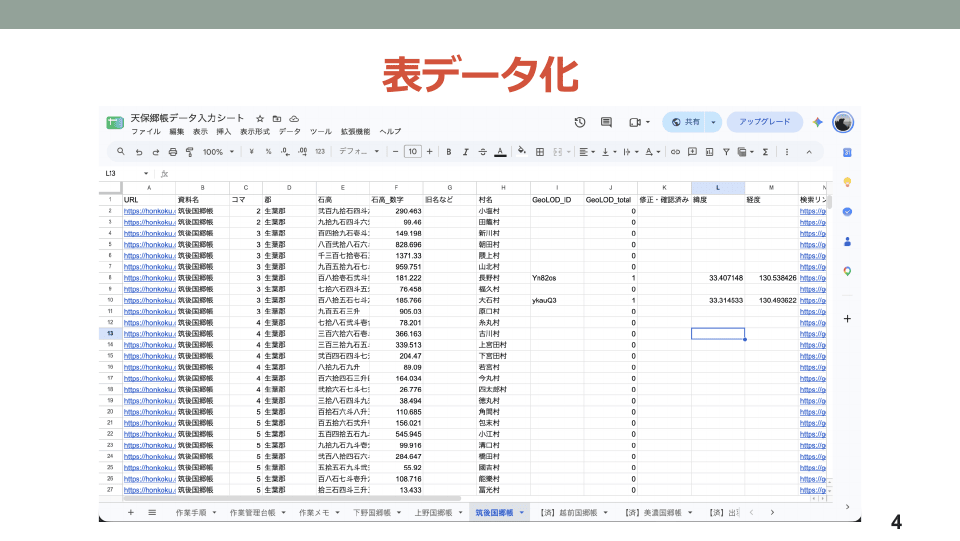The height and width of the screenshot is (541, 960).
Task: Select cell with GeoLOD_ID Yn82os
Action: 557,278
